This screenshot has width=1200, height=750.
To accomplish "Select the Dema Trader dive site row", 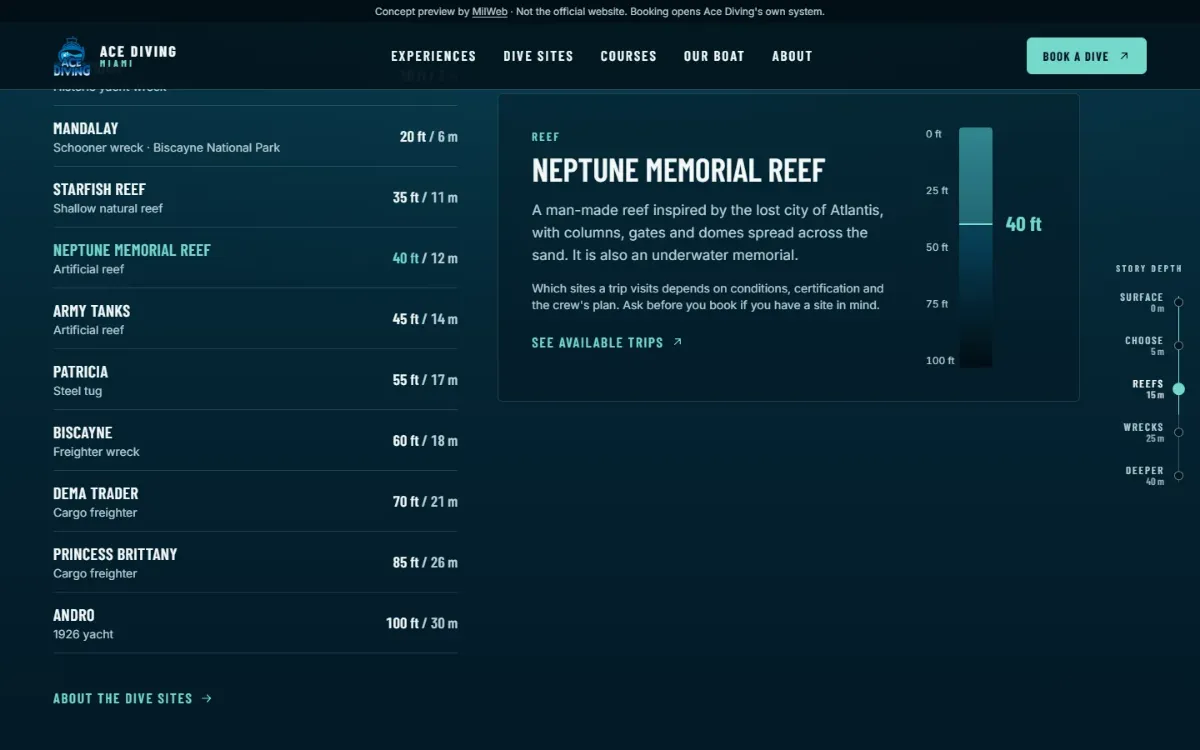I will click(x=255, y=502).
